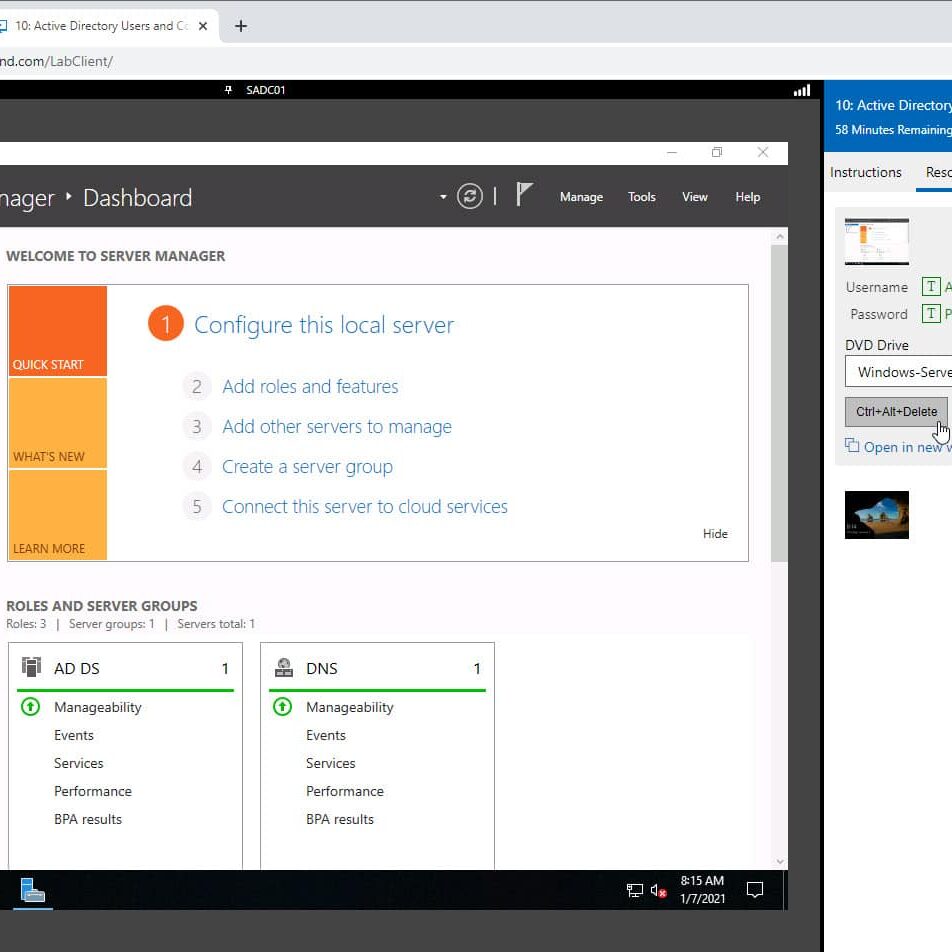Hide the welcome tile via Hide
The height and width of the screenshot is (952, 952).
tap(715, 534)
